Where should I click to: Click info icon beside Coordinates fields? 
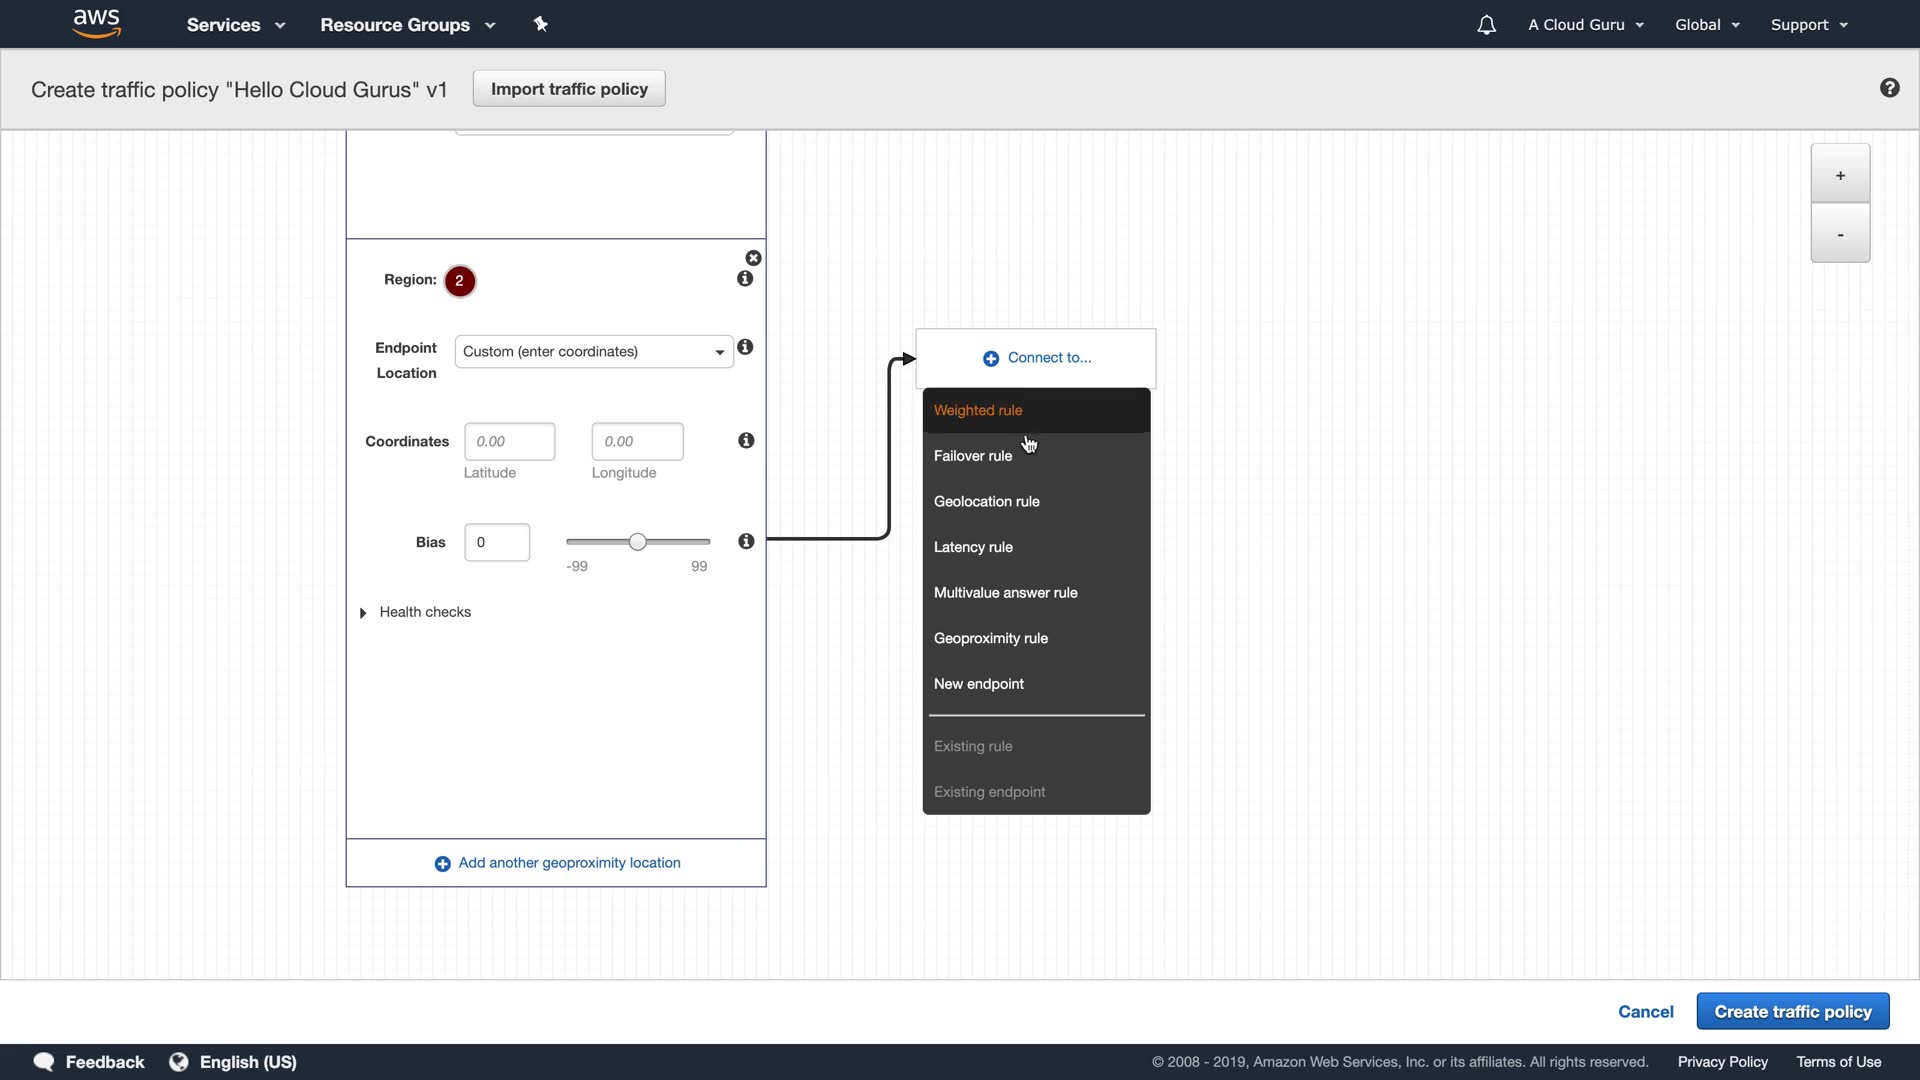[746, 440]
